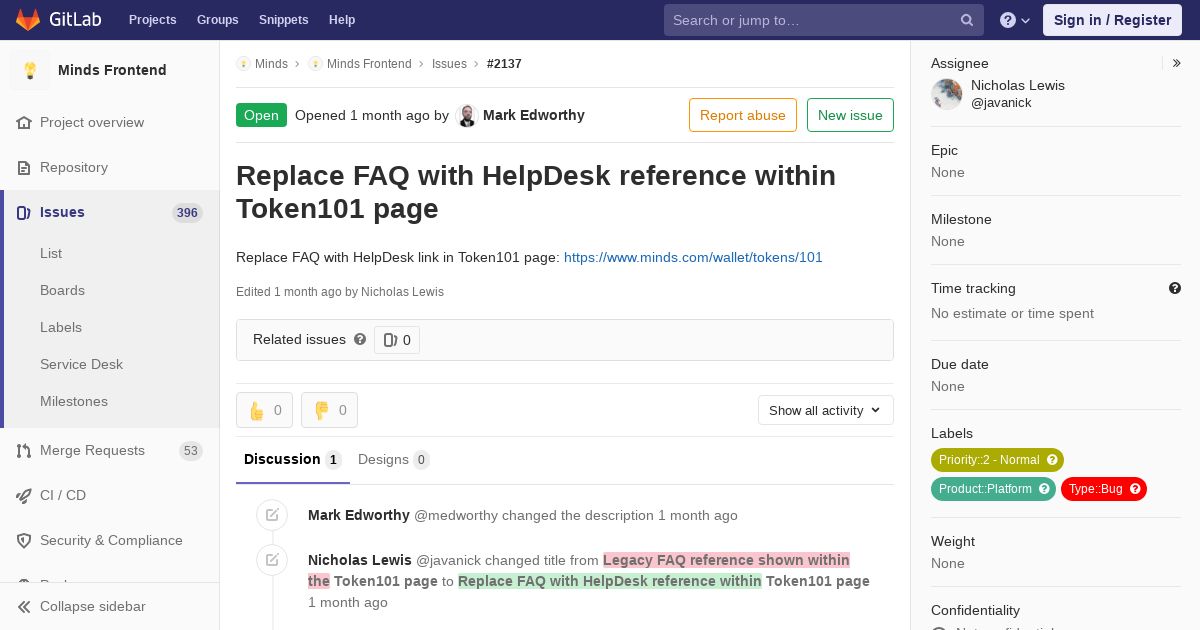Open the Help question mark menu
This screenshot has height=630, width=1200.
coord(1014,20)
